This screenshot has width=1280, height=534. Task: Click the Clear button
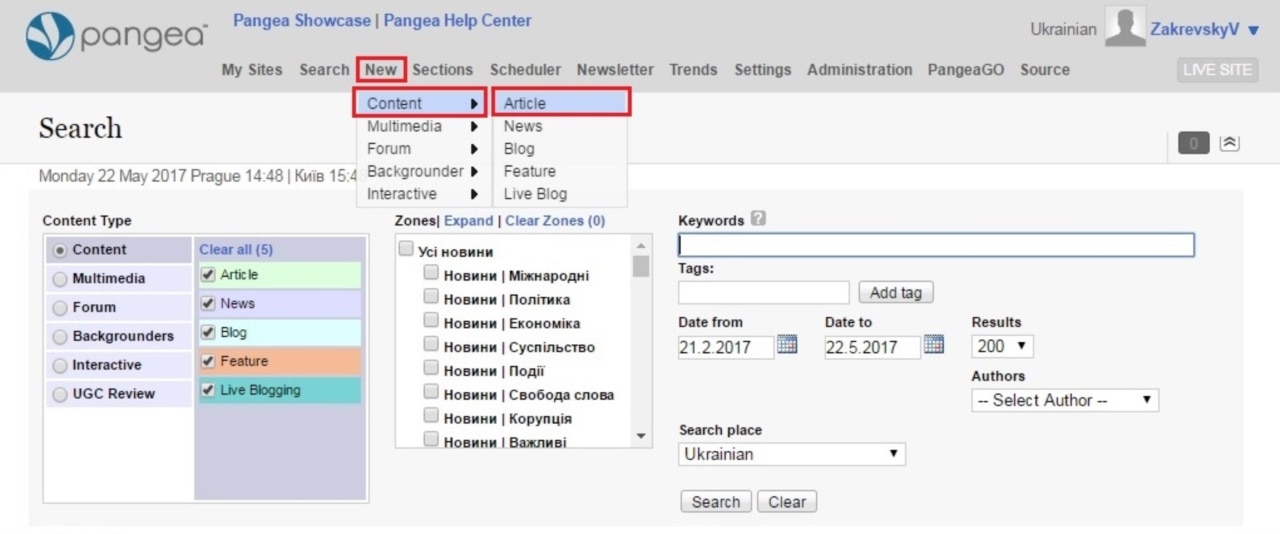[787, 502]
